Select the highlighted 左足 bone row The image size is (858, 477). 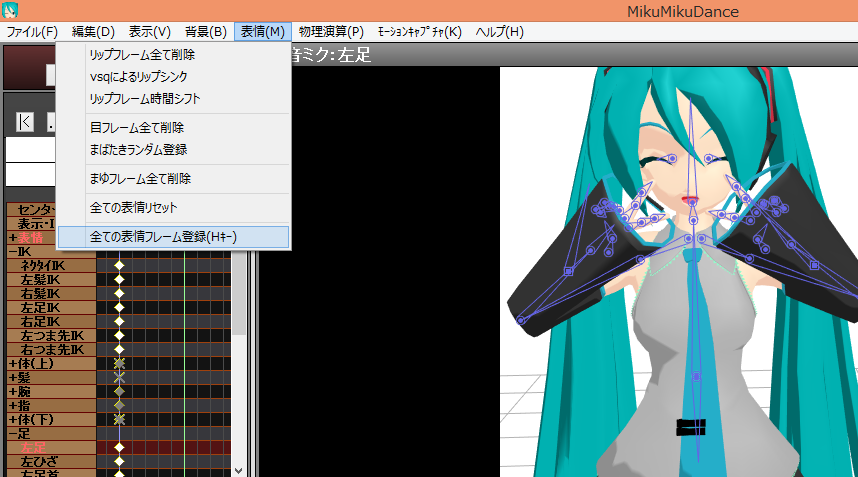[x=51, y=447]
